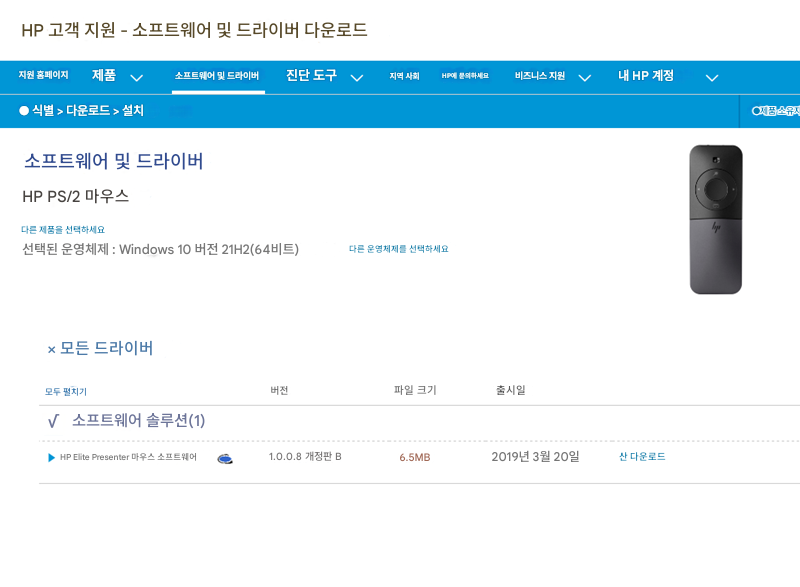Expand the 비즈니스 지원 menu chevron

585,77
